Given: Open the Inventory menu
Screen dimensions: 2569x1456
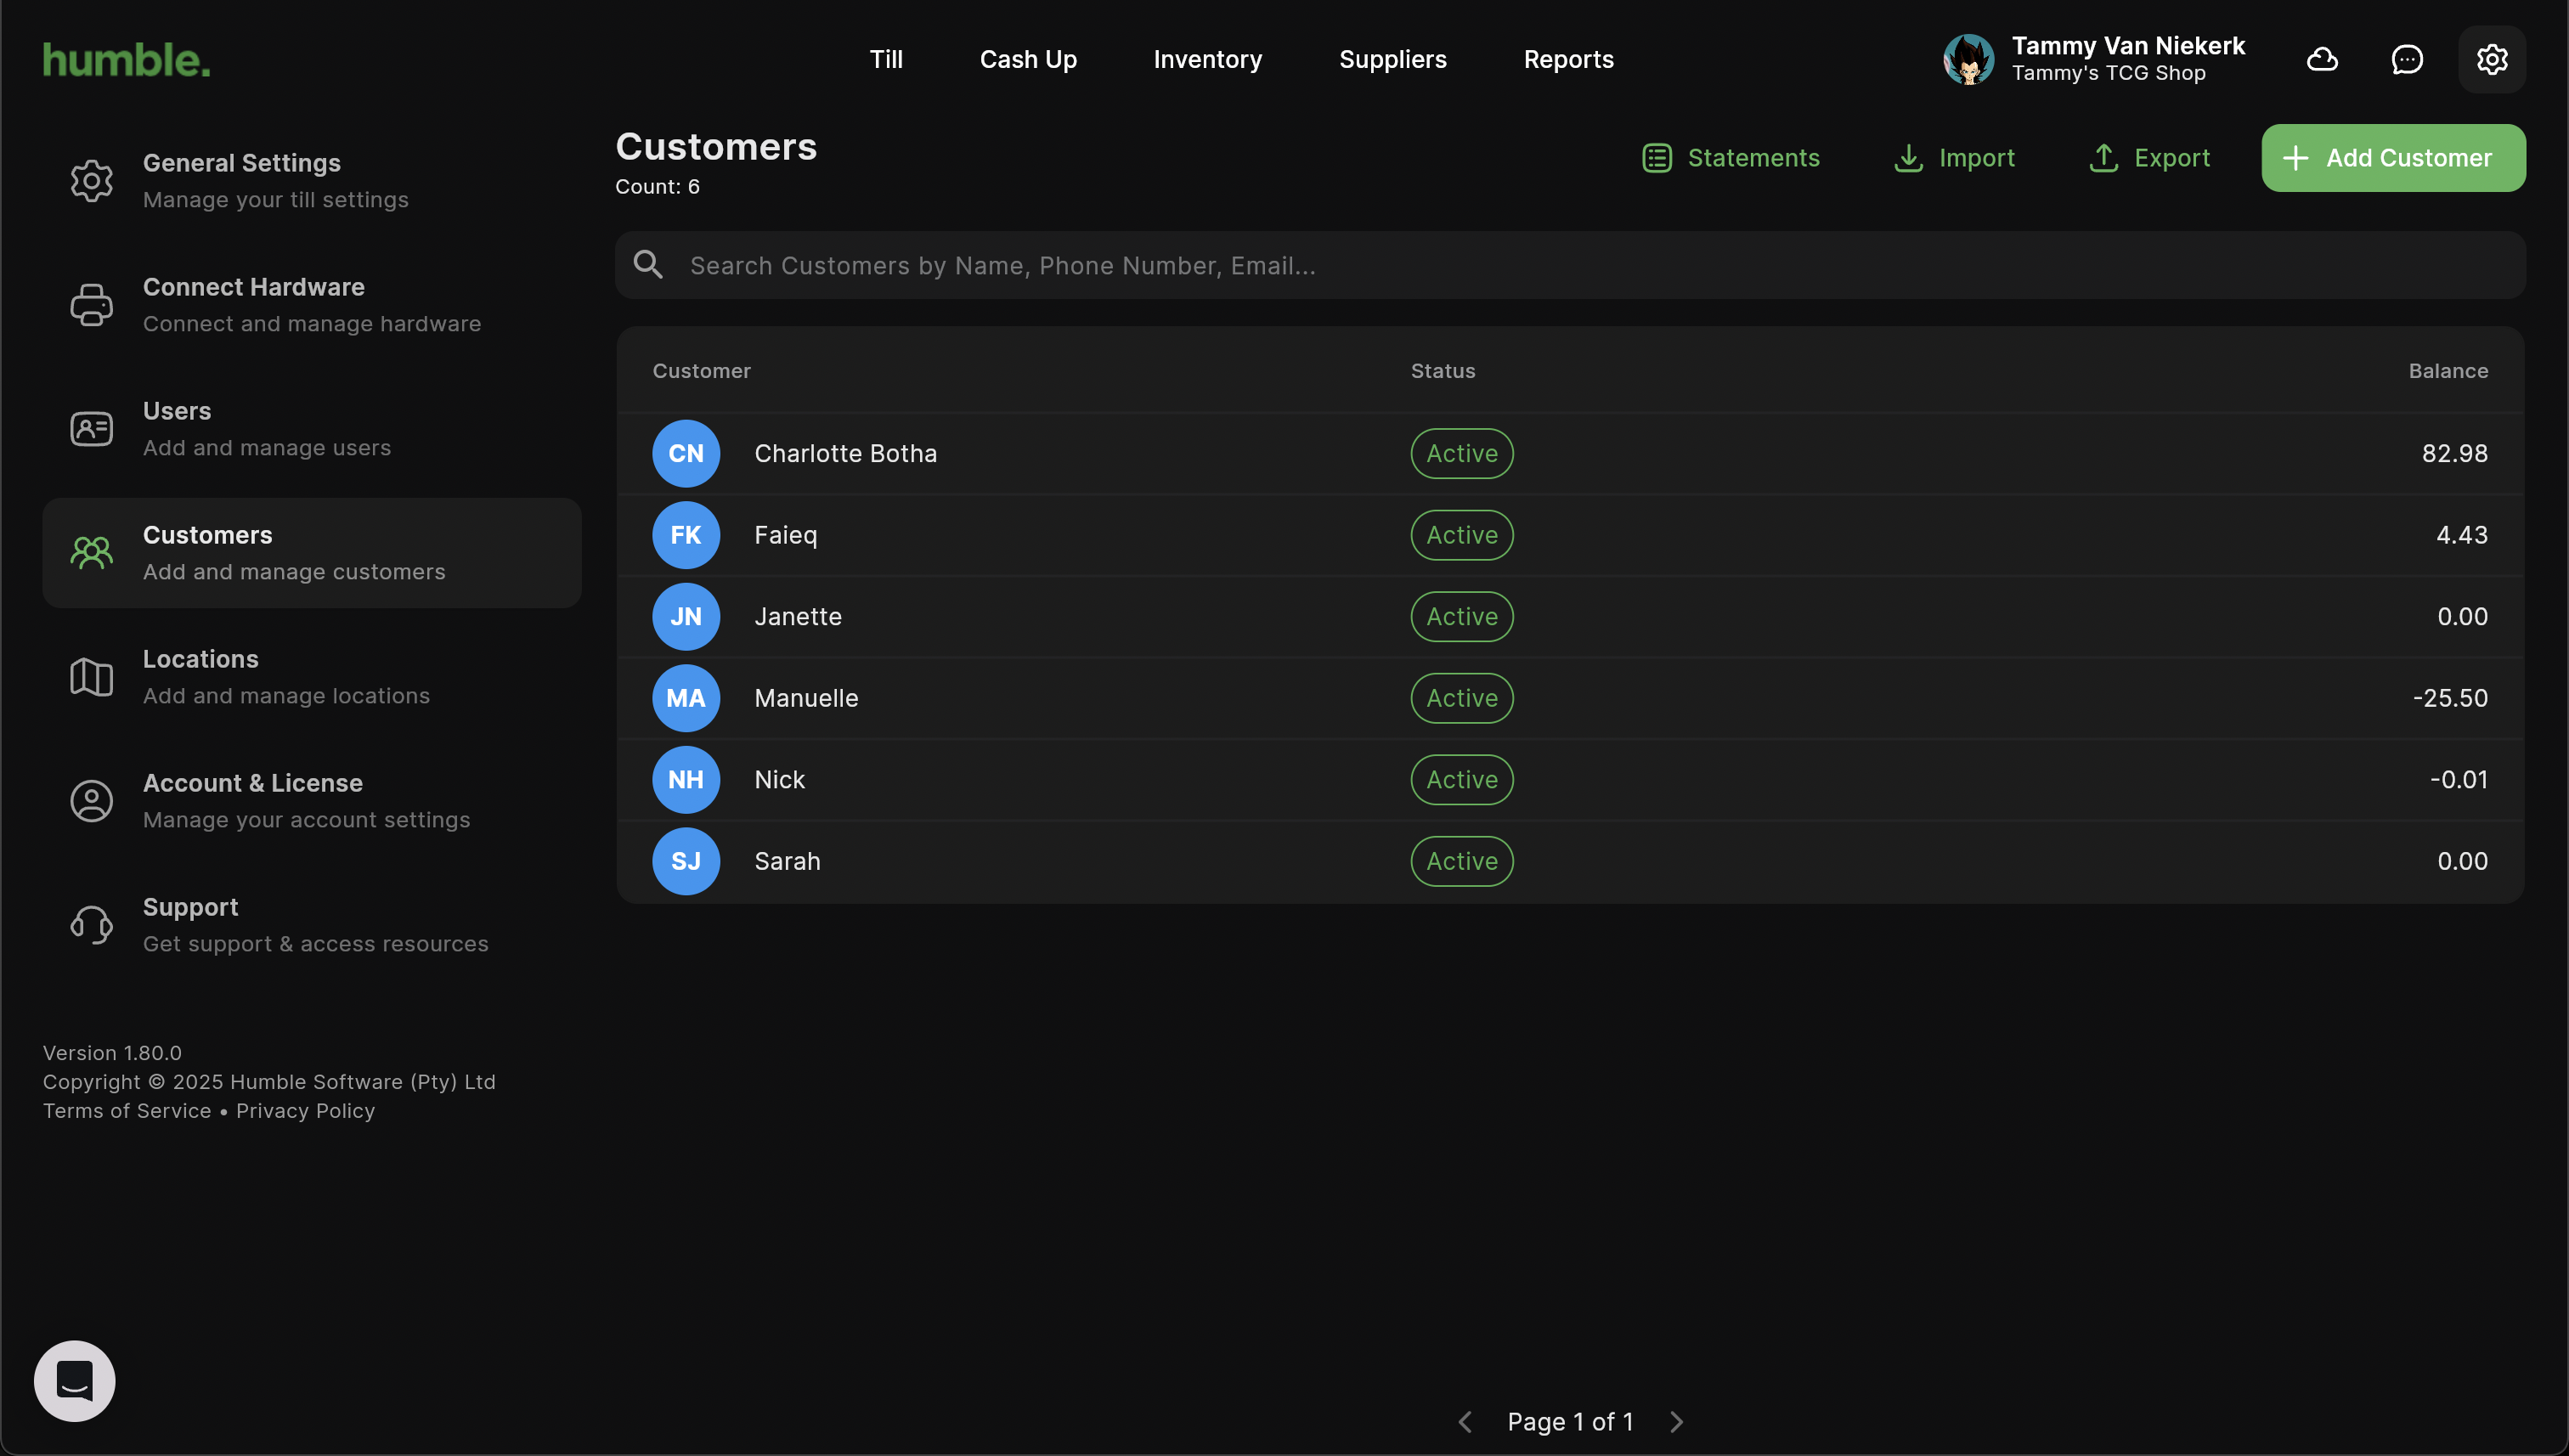Looking at the screenshot, I should 1207,60.
